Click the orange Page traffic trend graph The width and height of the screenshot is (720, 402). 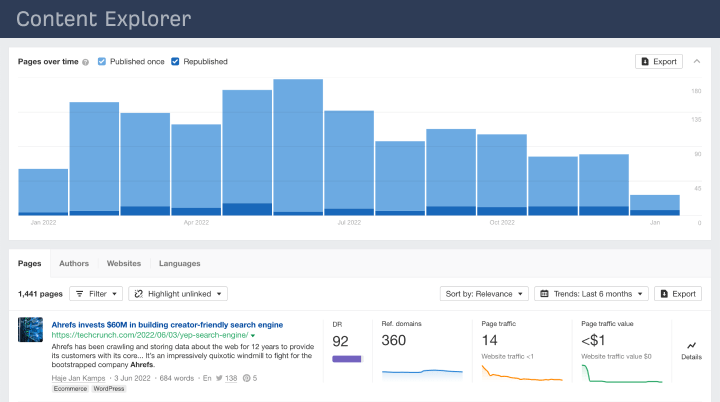pyautogui.click(x=522, y=373)
